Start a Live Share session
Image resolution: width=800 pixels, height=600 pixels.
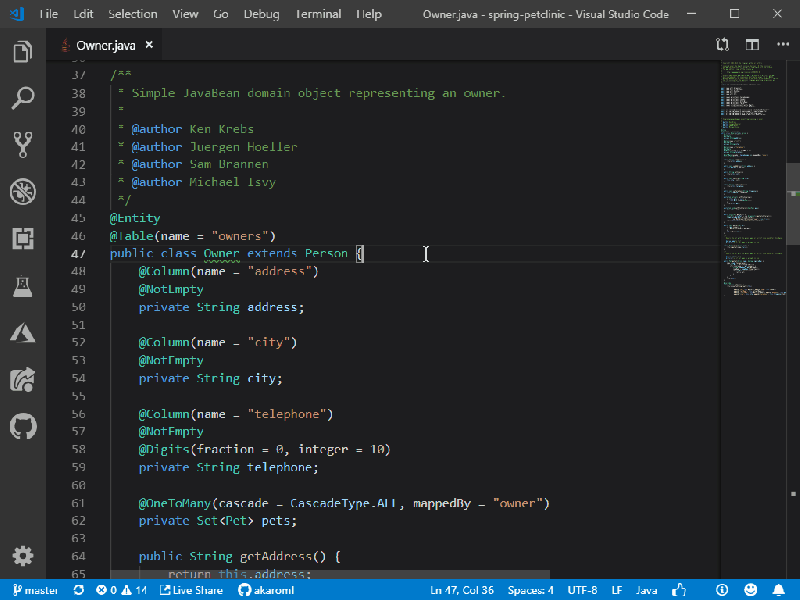(190, 590)
